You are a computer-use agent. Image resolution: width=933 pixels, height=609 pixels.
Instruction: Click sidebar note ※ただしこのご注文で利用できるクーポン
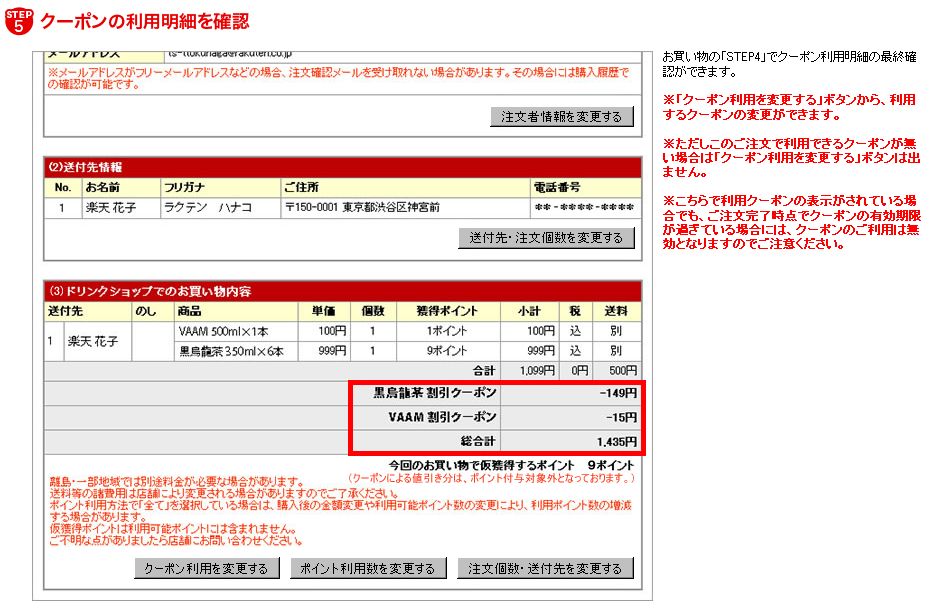(791, 158)
